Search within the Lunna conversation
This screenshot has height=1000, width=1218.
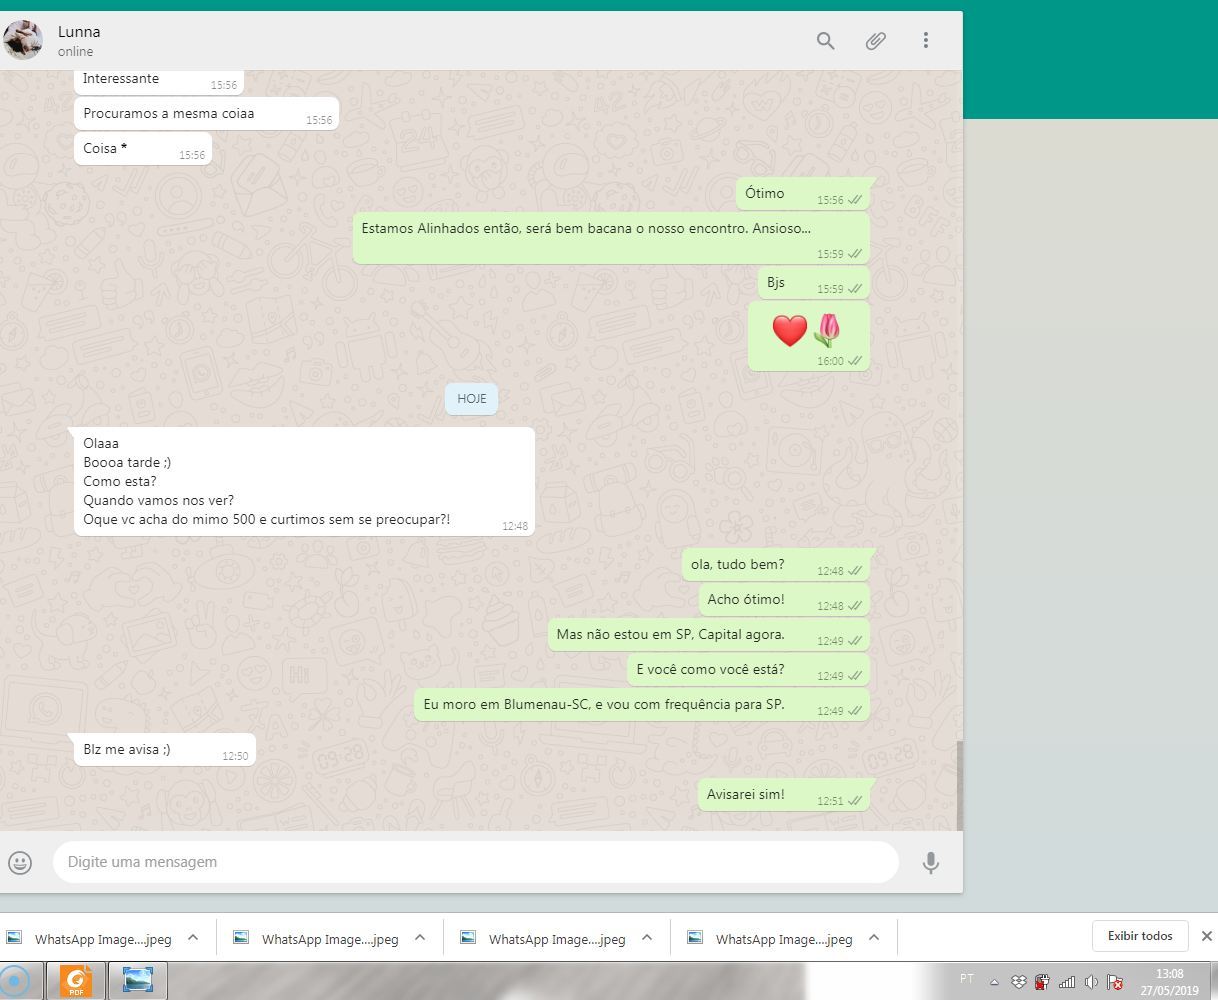825,41
